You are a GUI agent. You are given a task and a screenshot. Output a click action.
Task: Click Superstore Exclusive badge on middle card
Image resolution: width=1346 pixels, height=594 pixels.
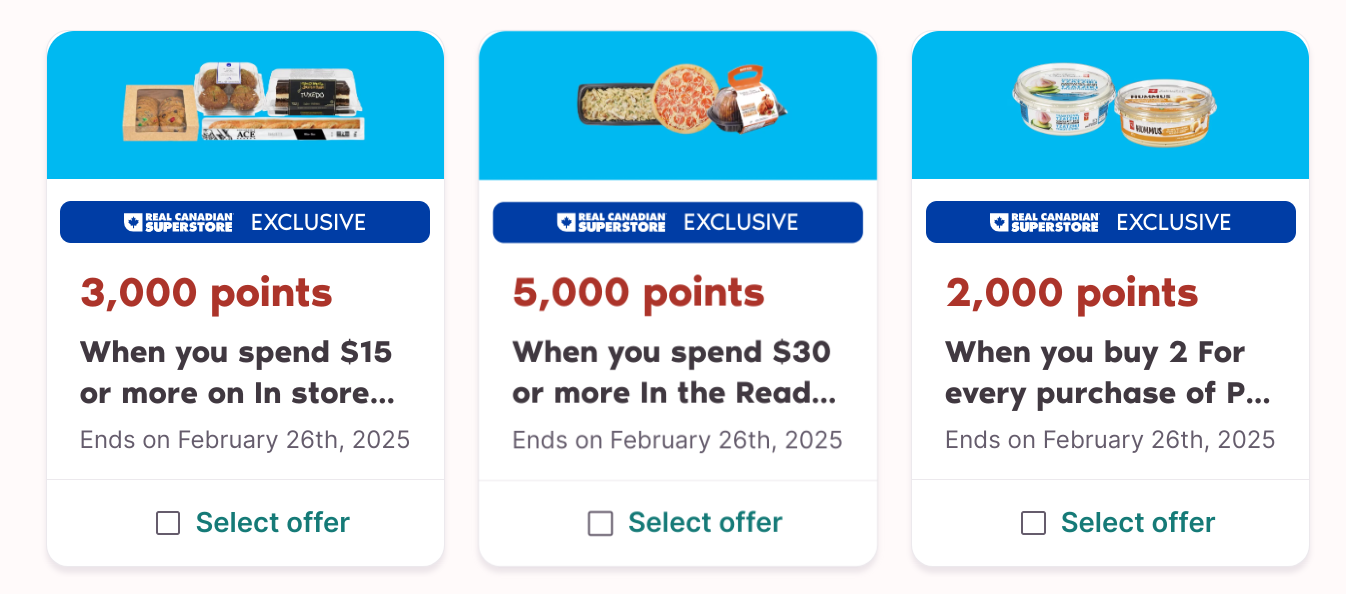tap(678, 222)
